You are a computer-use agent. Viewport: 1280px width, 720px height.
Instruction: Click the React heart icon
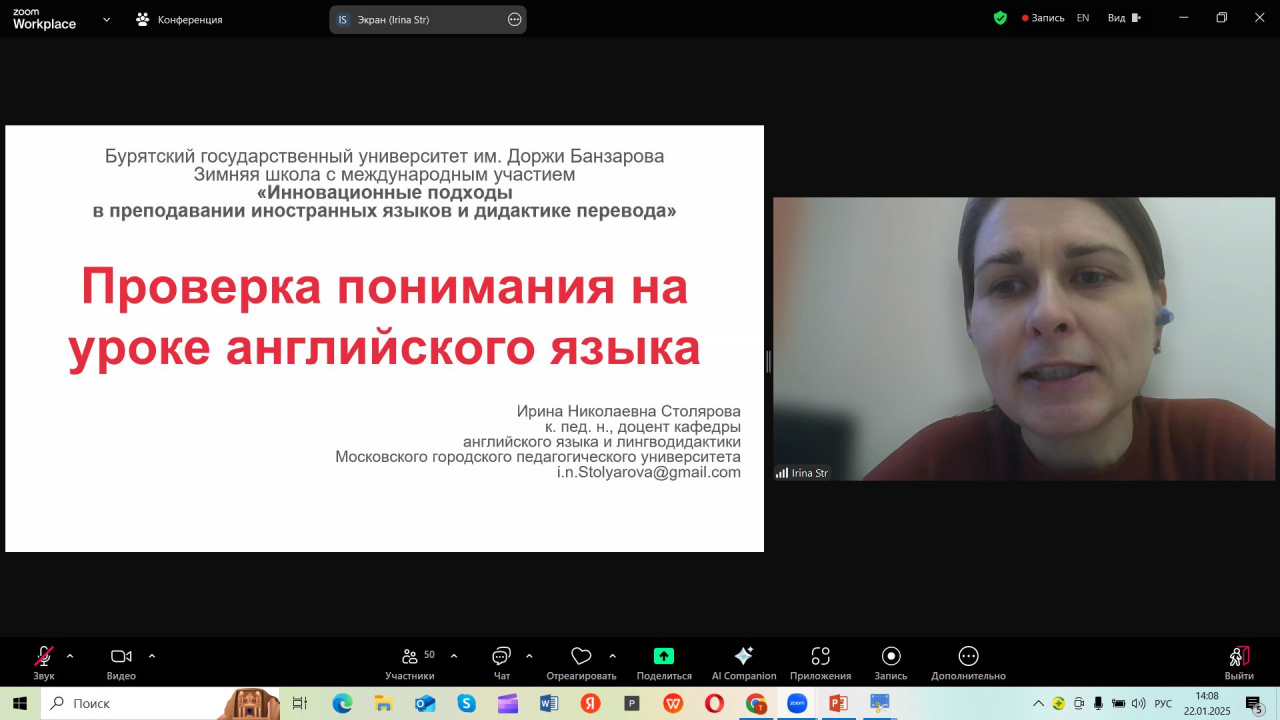point(581,657)
